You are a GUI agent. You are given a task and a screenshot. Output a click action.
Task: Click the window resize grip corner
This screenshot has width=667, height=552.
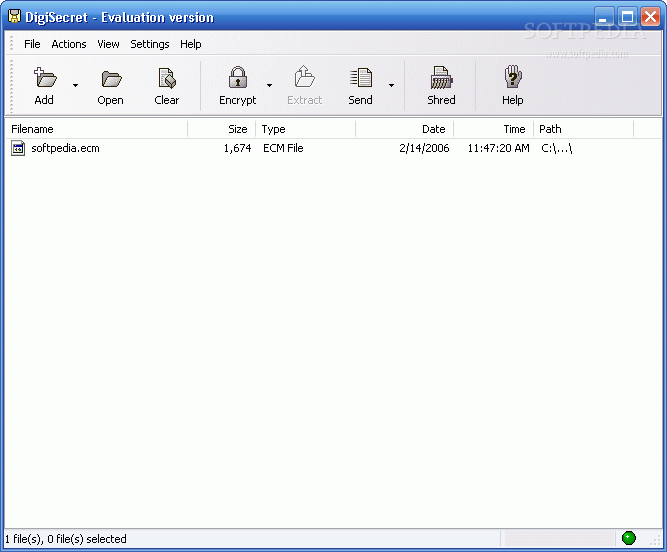pyautogui.click(x=655, y=540)
